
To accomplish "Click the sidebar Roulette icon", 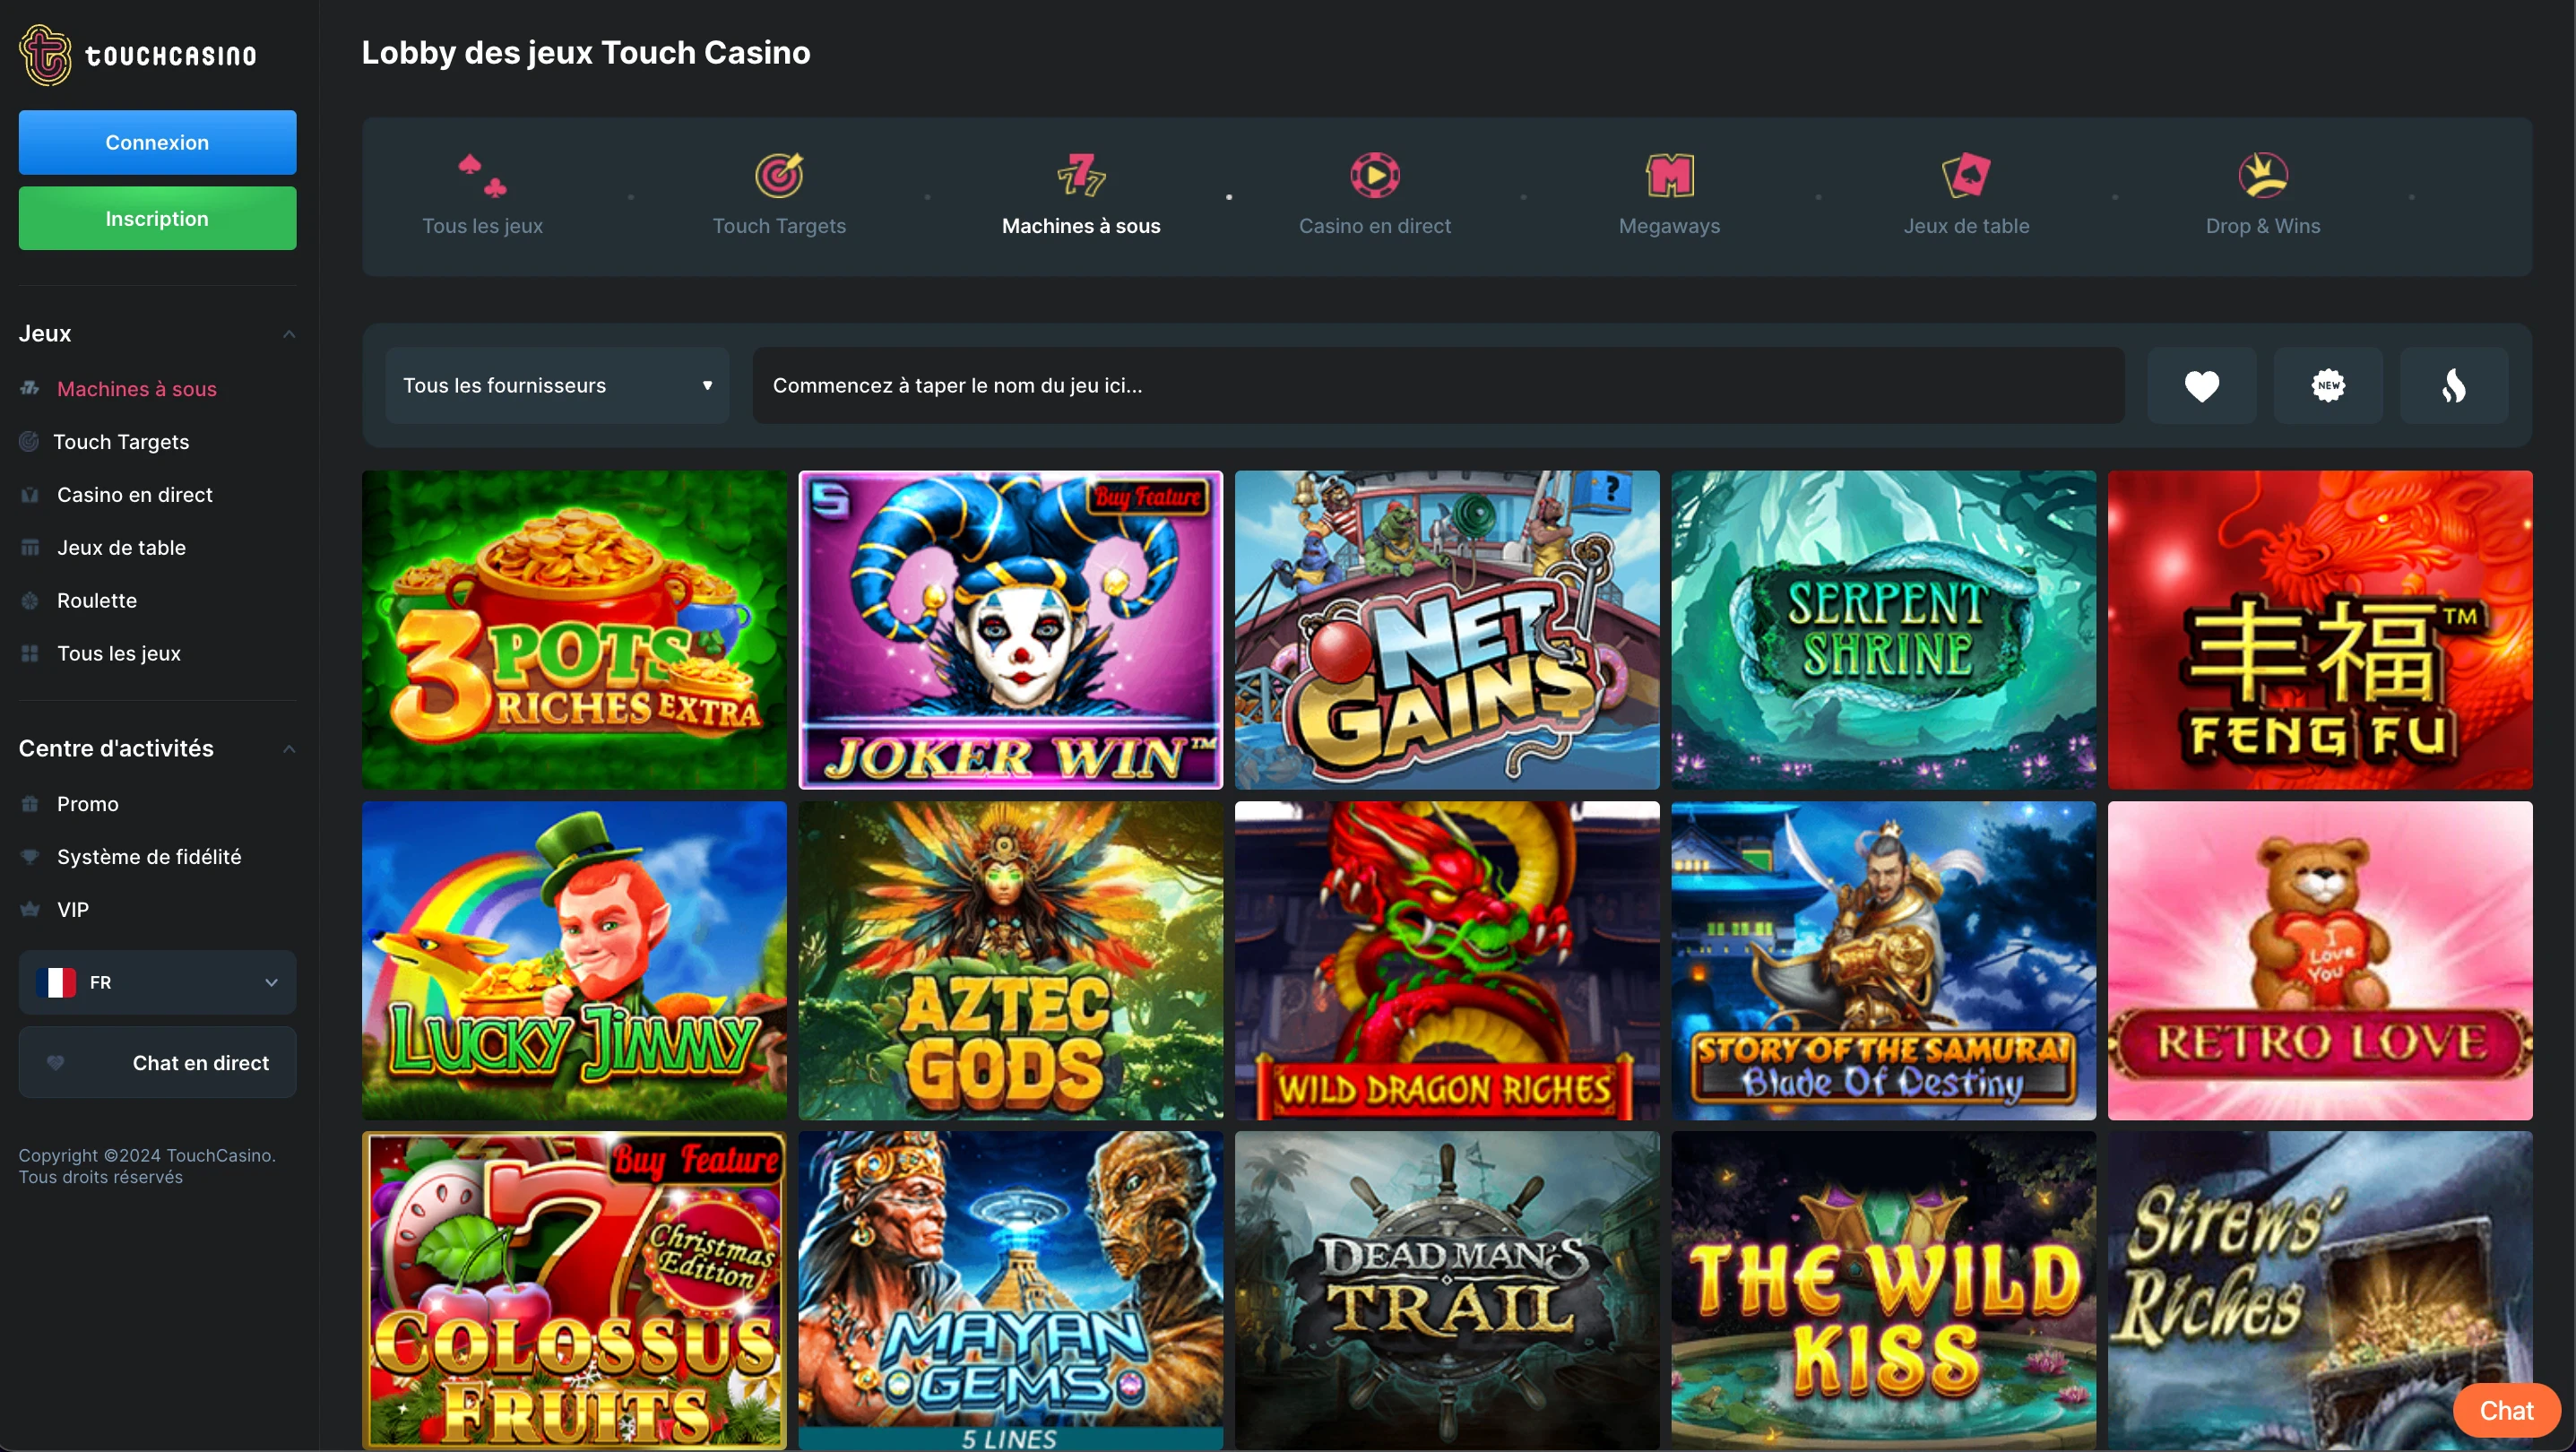I will pos(30,600).
